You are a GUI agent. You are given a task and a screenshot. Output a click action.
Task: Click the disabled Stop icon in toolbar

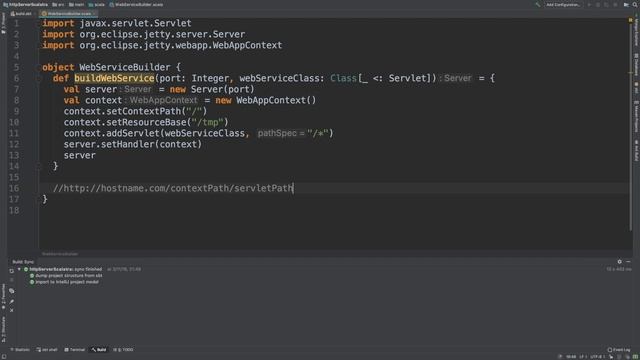(x=616, y=4)
